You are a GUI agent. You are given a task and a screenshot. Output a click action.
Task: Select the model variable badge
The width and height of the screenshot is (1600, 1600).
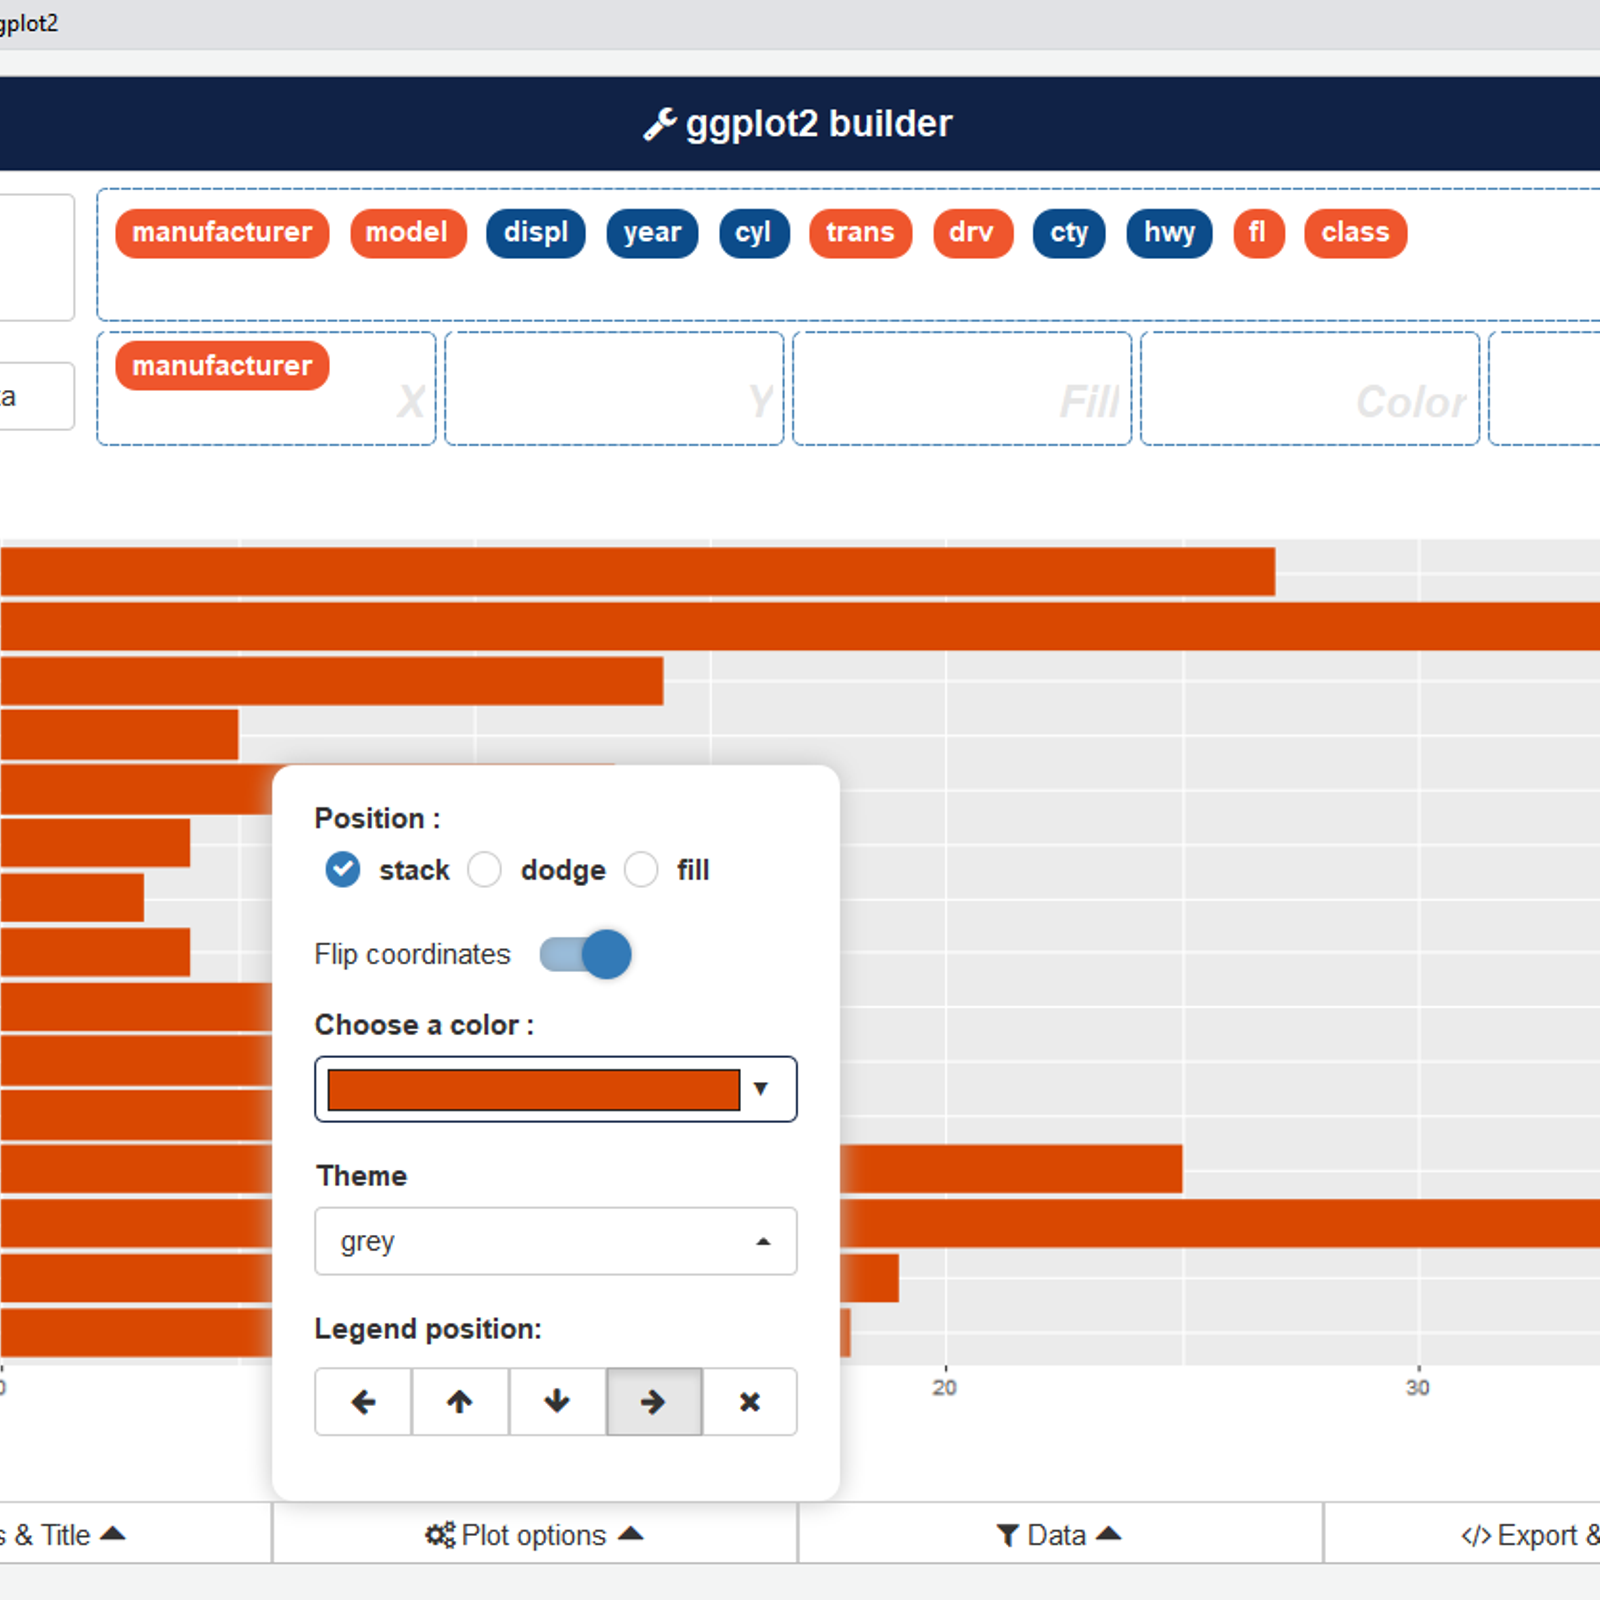(x=407, y=233)
